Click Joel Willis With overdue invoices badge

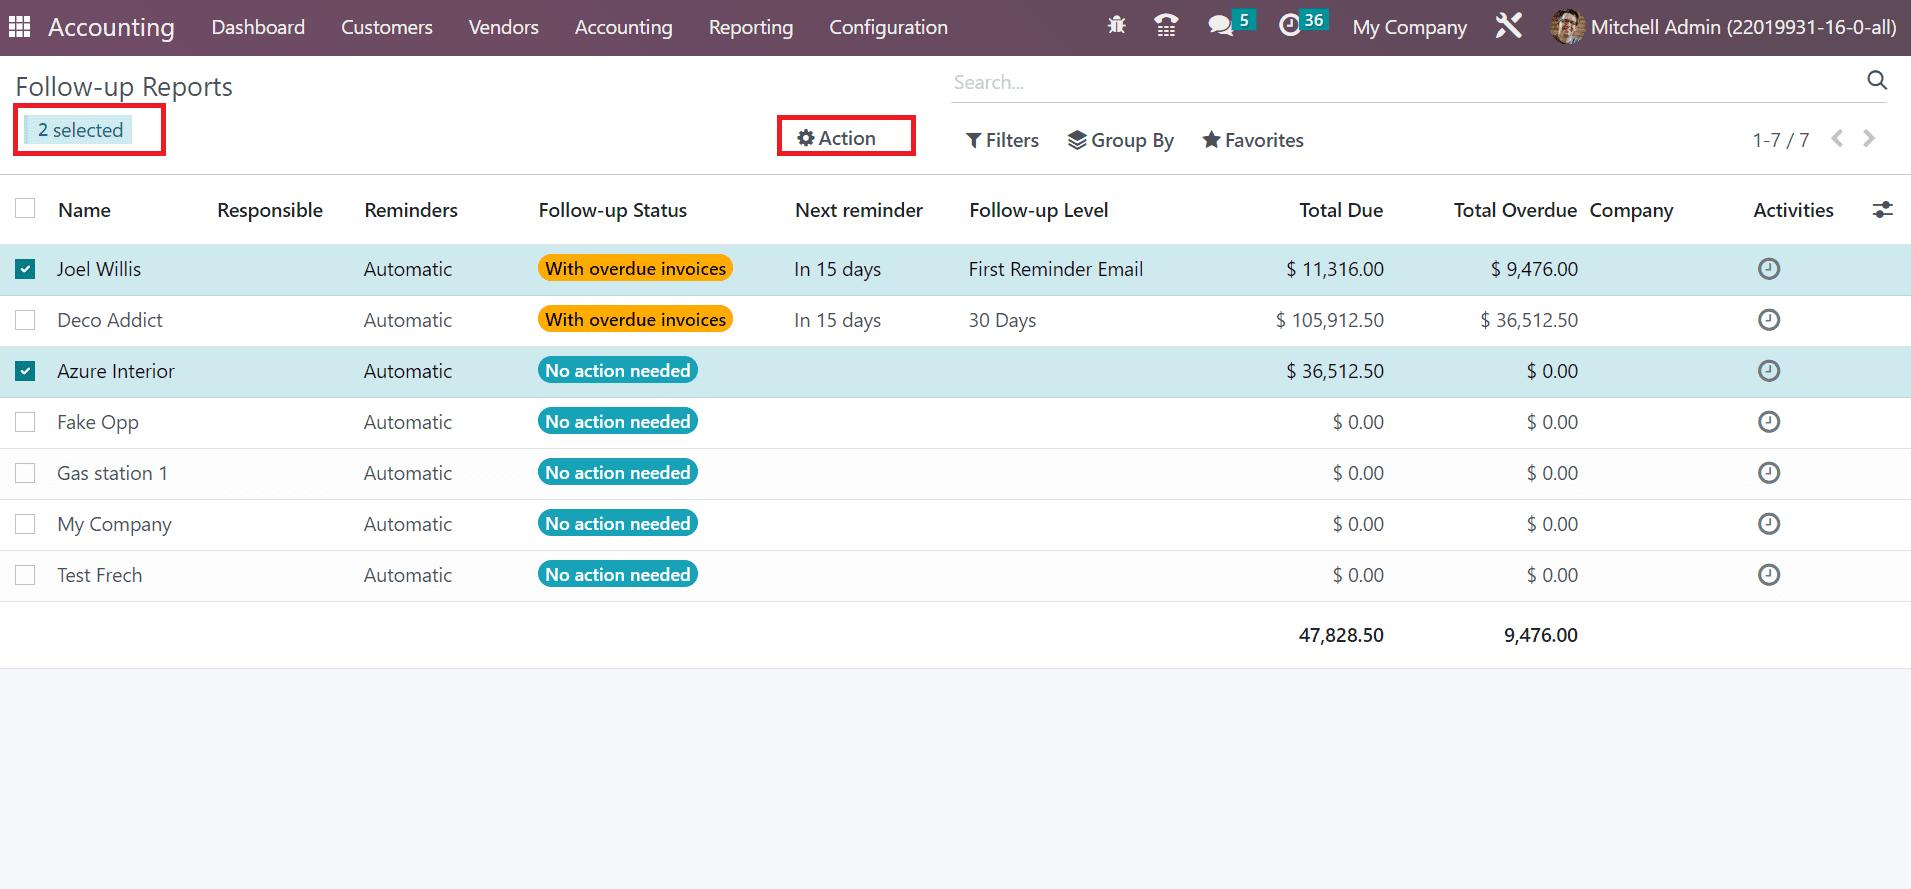[x=635, y=268]
